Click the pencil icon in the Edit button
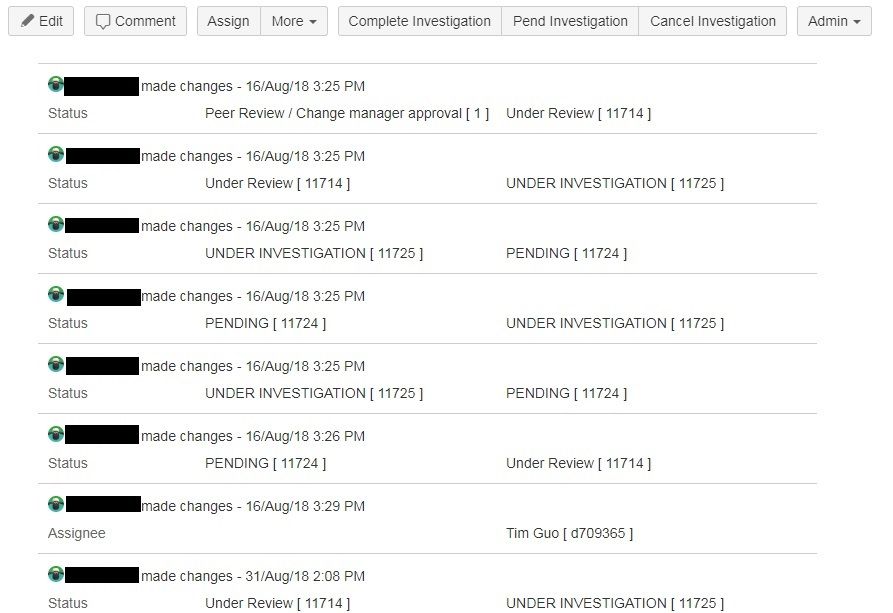Image resolution: width=893 pixels, height=613 pixels. click(27, 21)
